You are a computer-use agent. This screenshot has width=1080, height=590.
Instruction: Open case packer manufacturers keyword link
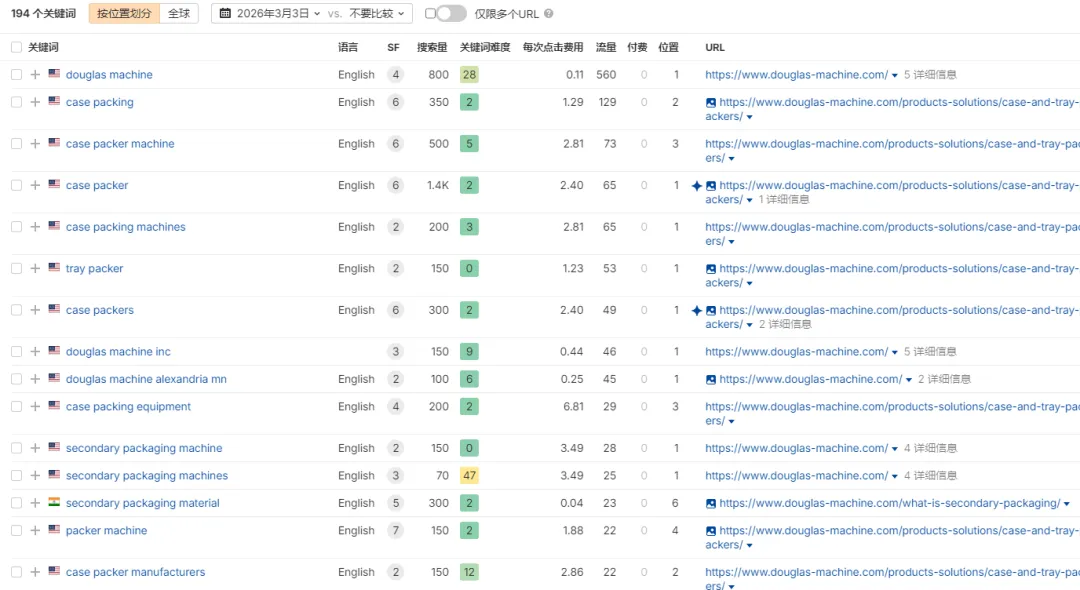[136, 572]
